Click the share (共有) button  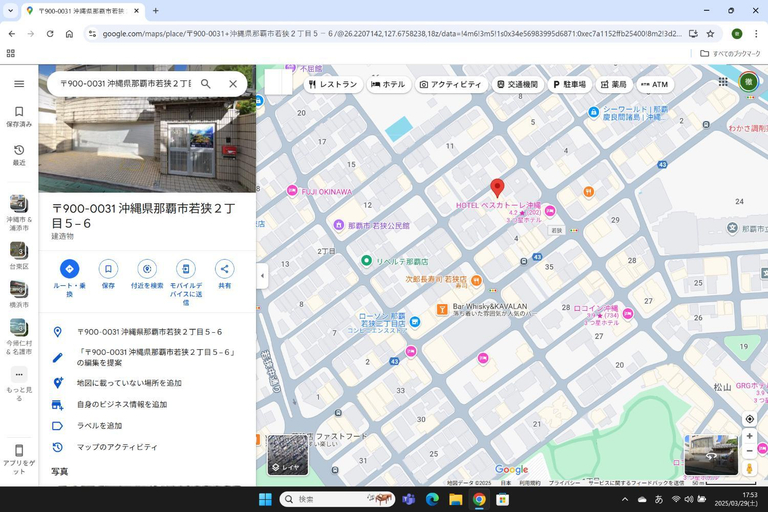click(224, 268)
